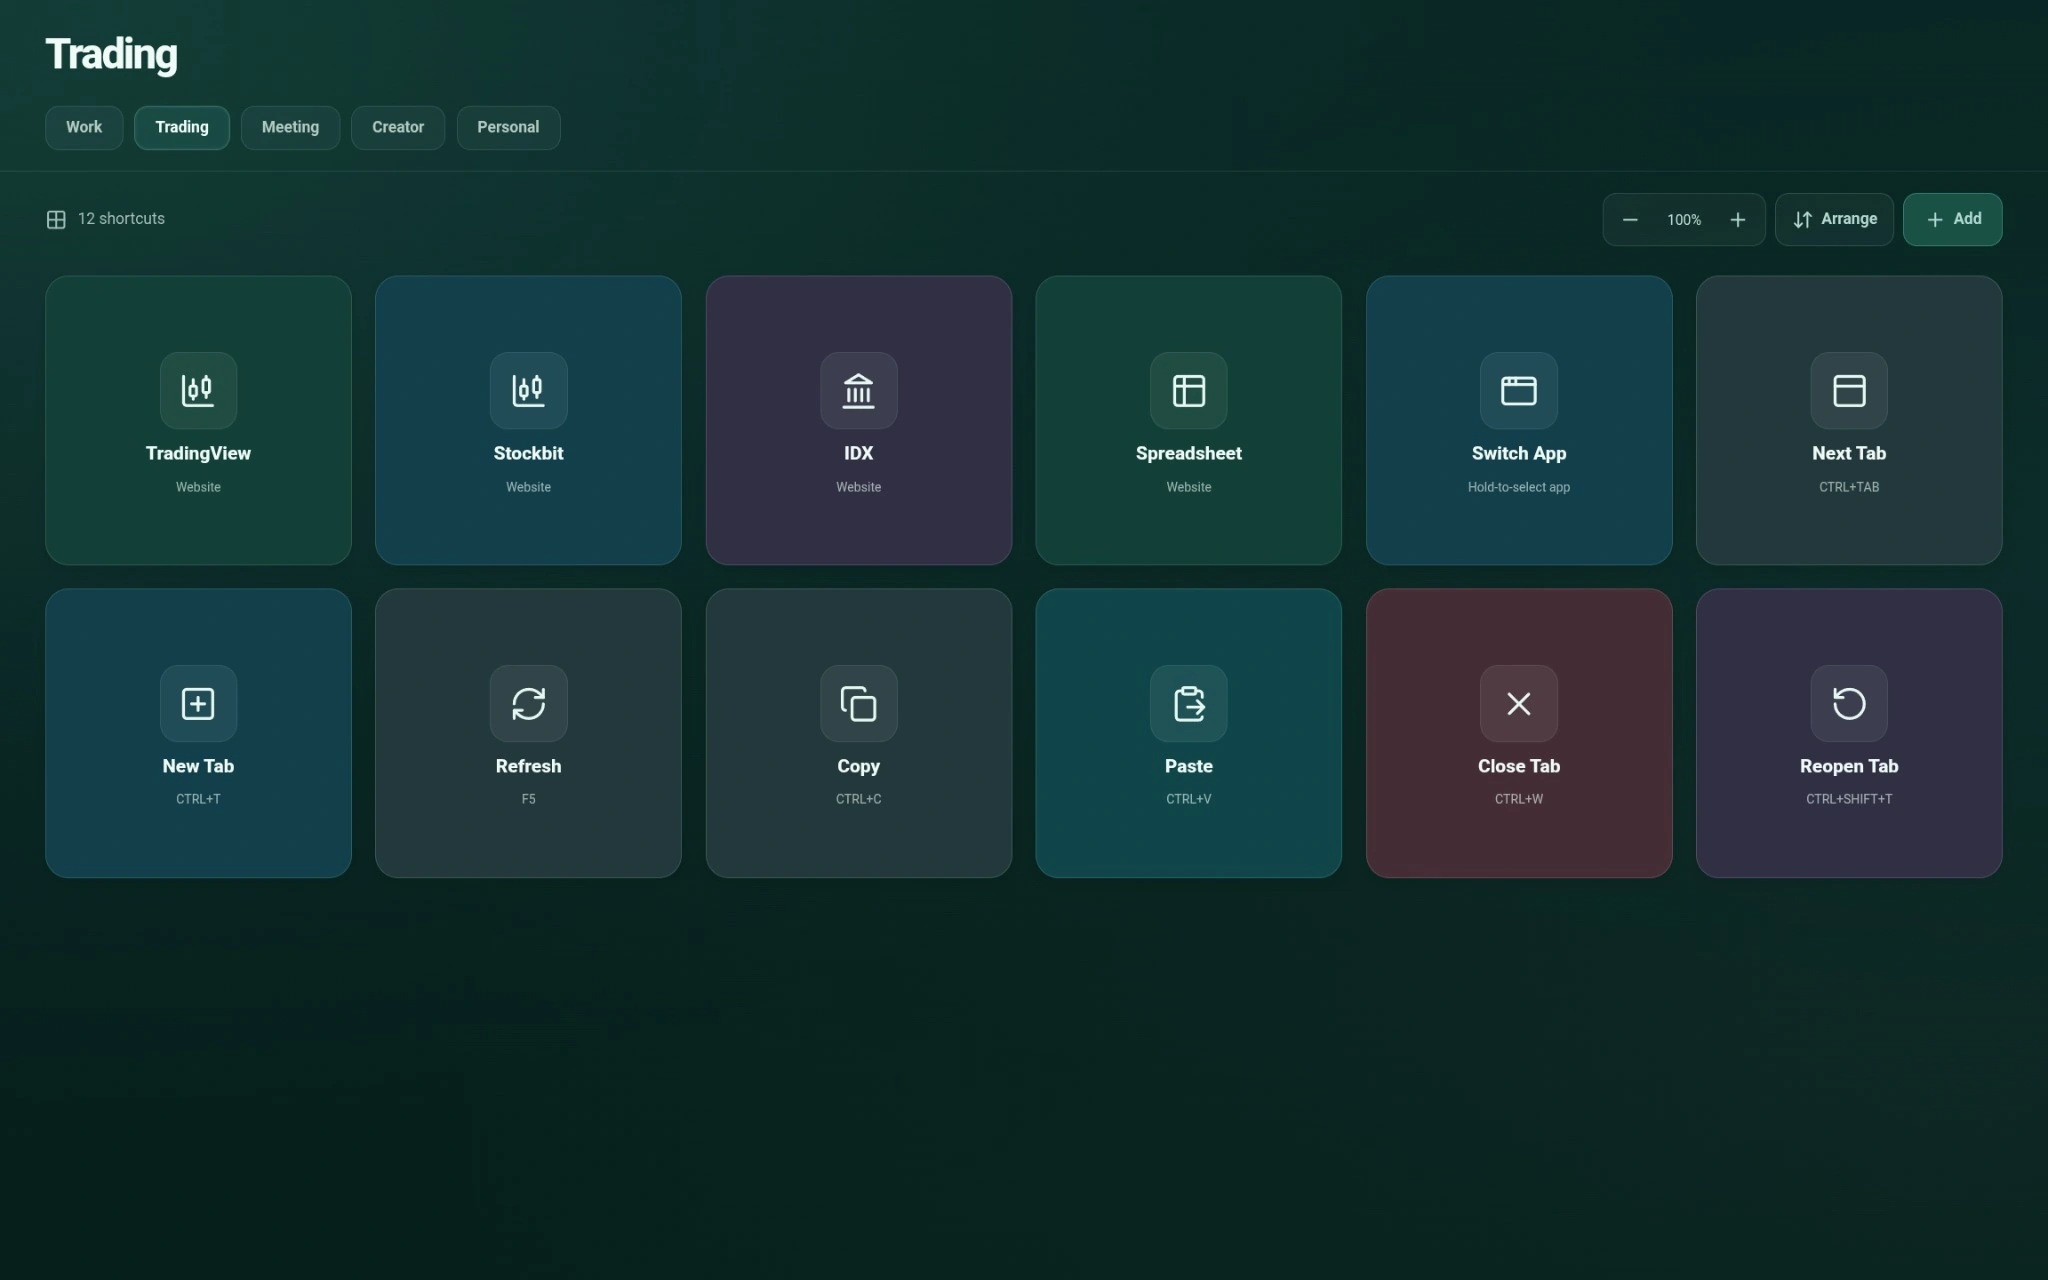
Task: Click the Copy overlapping squares icon
Action: (858, 703)
